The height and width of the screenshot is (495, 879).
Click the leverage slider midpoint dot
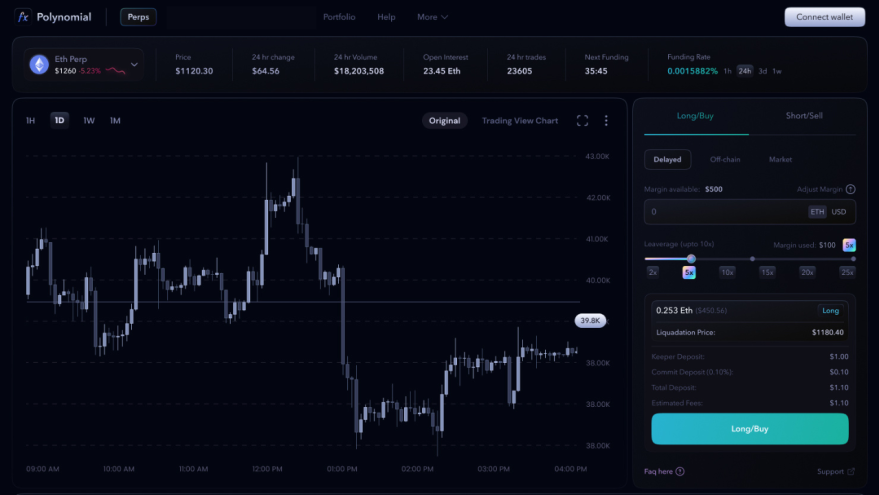pyautogui.click(x=752, y=259)
